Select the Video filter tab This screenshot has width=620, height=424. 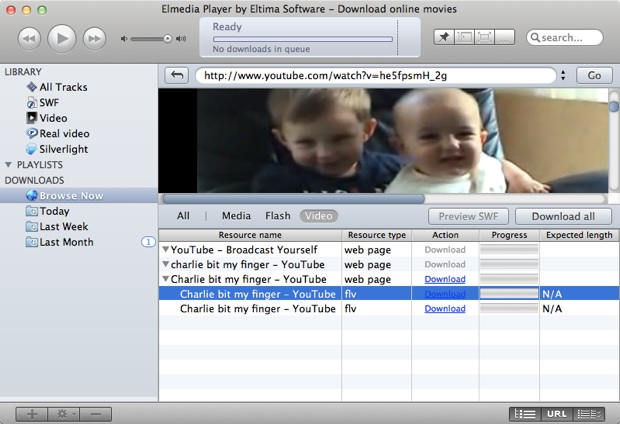[319, 216]
